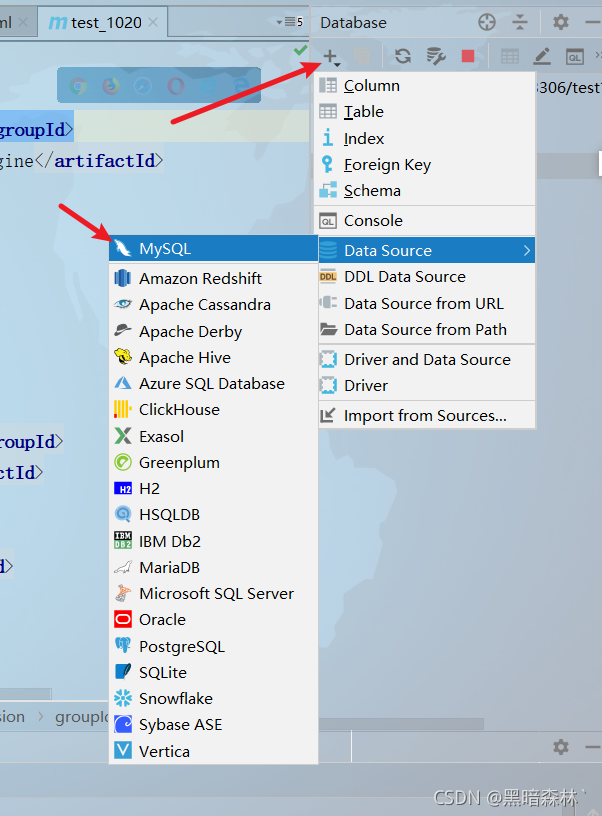Open Safari browser preview icon in editor
Image resolution: width=602 pixels, height=816 pixels.
click(x=143, y=85)
